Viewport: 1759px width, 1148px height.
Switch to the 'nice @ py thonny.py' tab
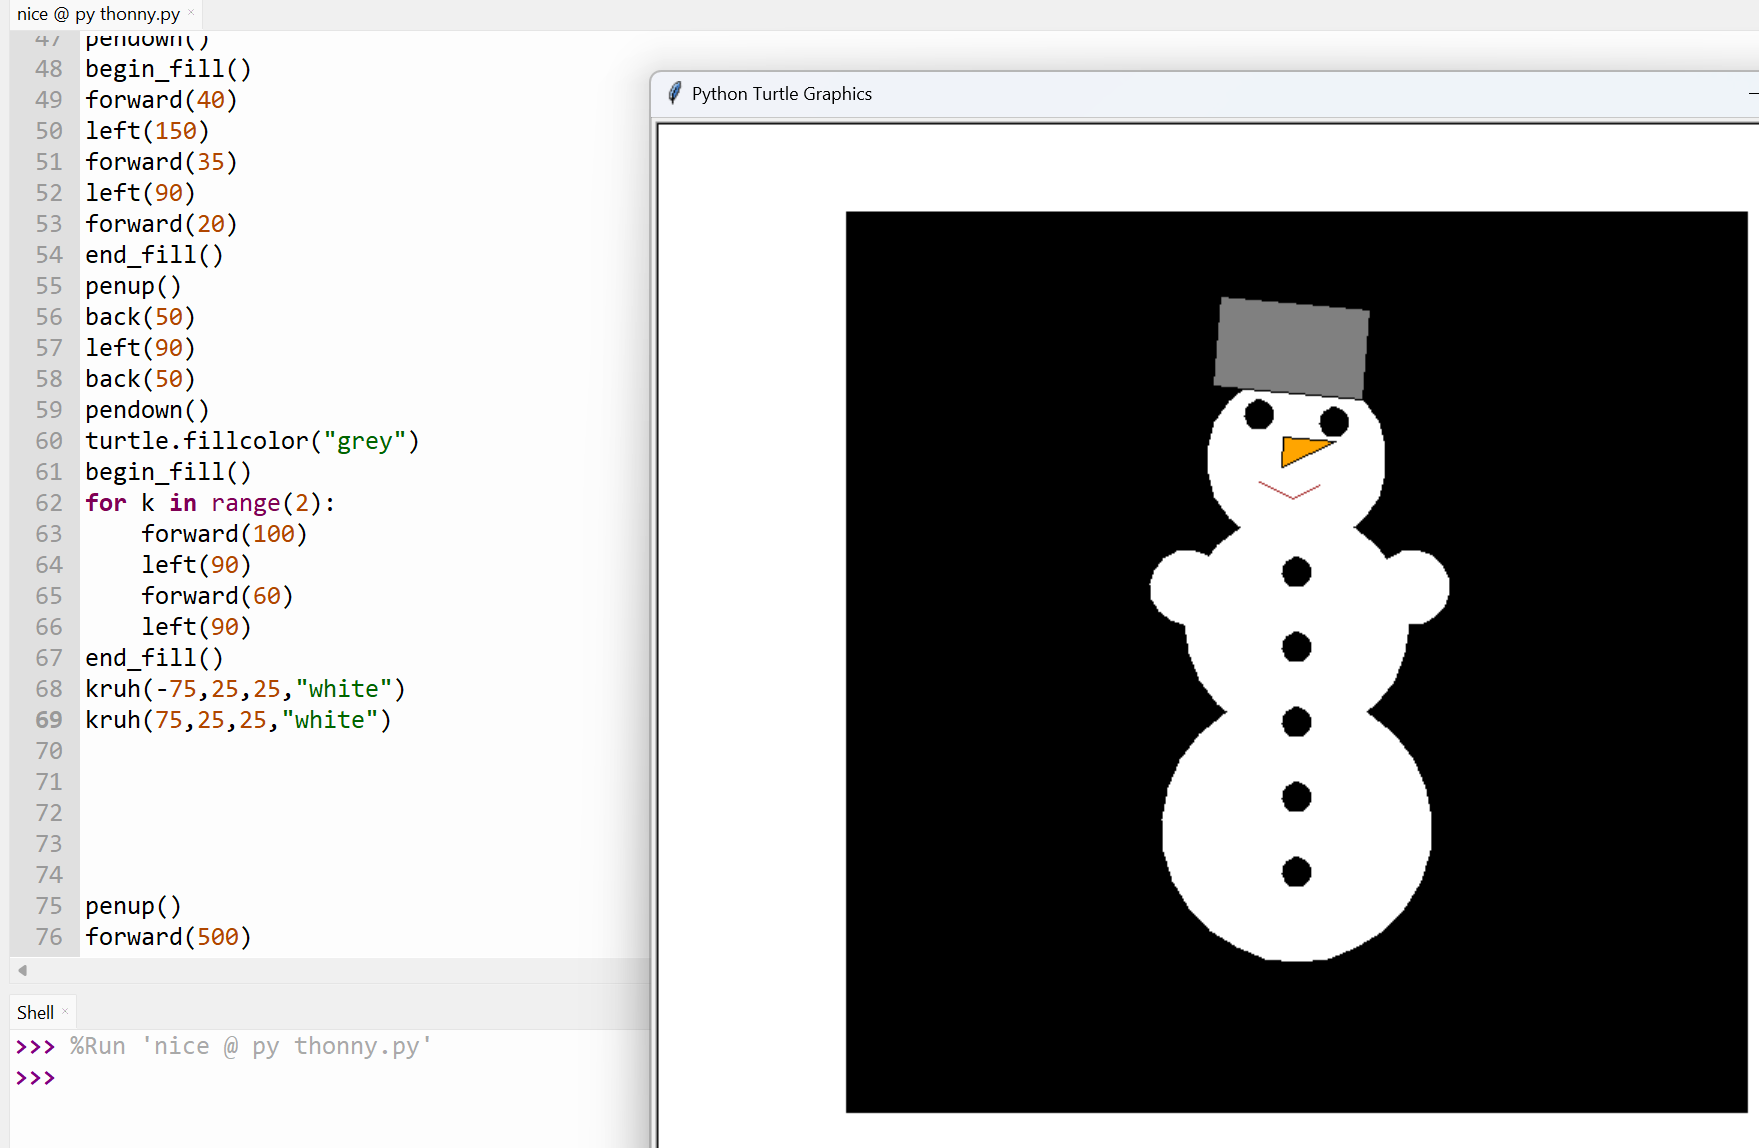coord(98,14)
